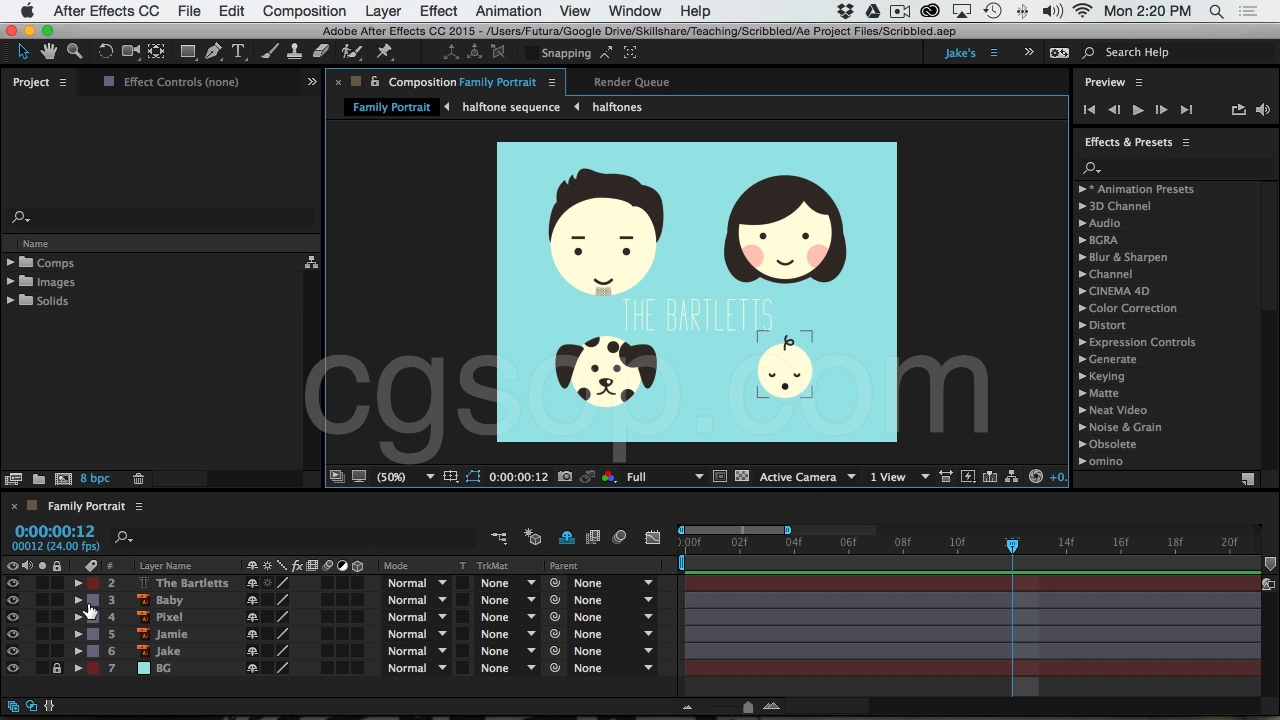The image size is (1280, 720).
Task: Hide the Baby layer with eye icon
Action: coord(13,600)
